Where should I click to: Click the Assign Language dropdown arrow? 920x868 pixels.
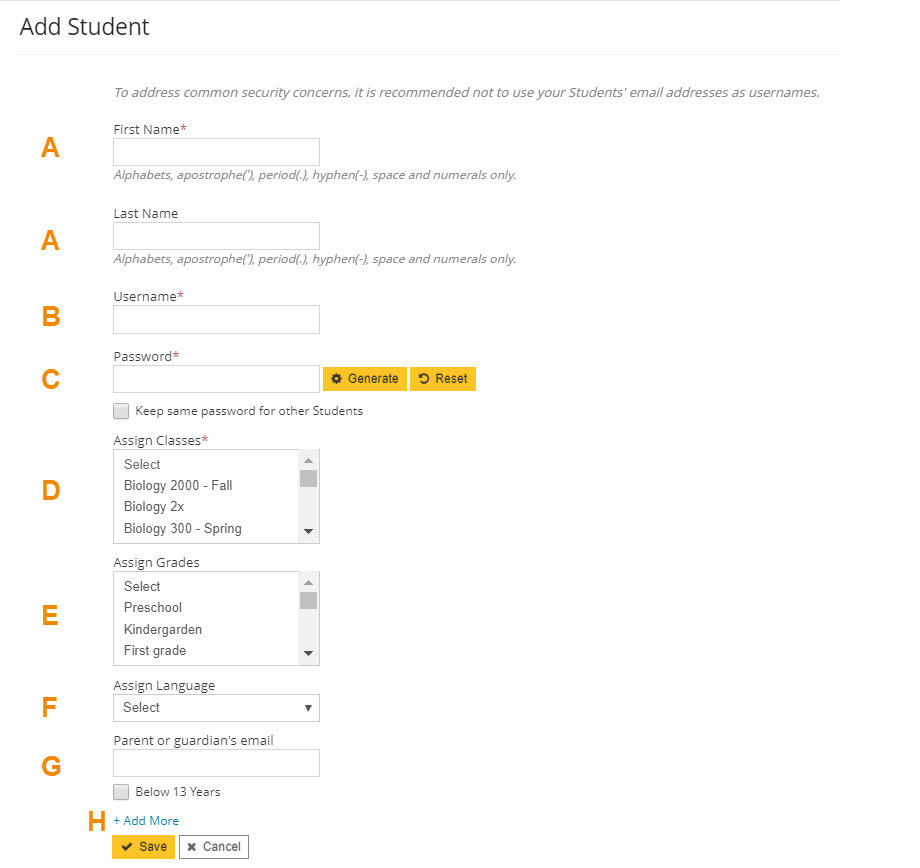(308, 707)
